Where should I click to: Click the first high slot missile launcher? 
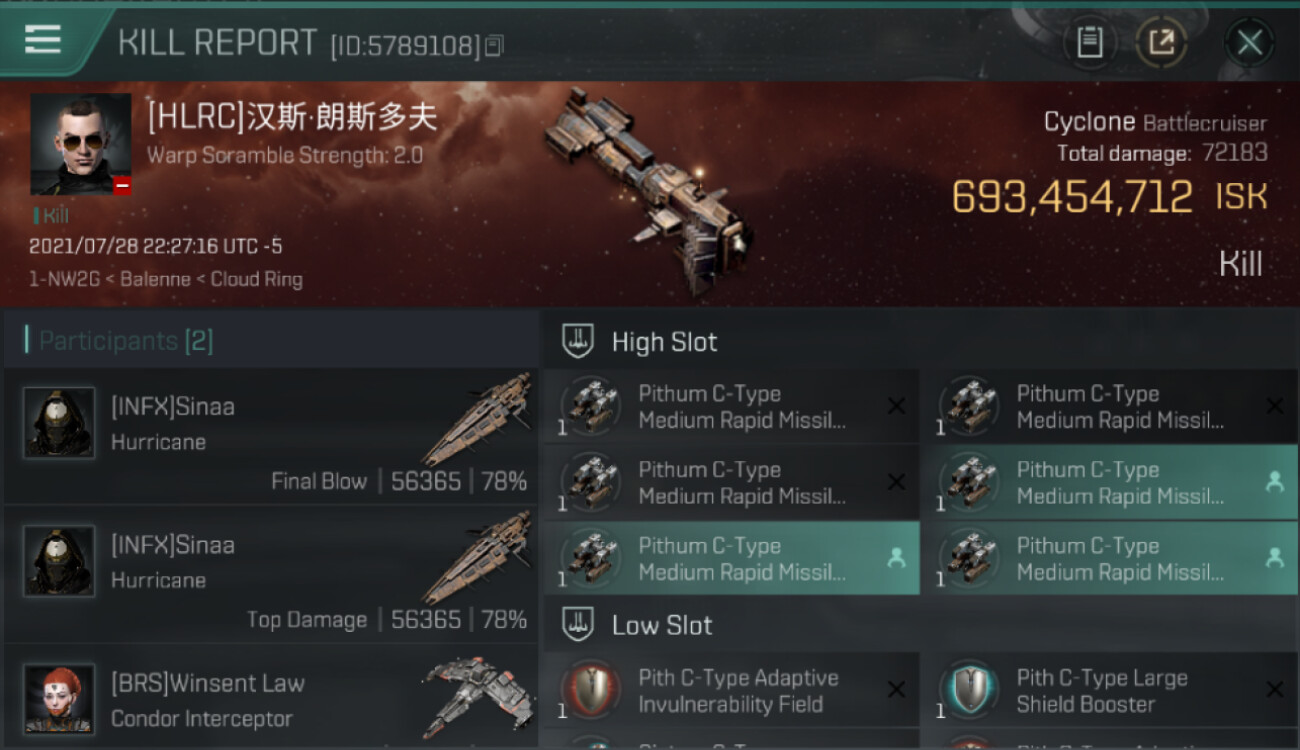click(731, 407)
